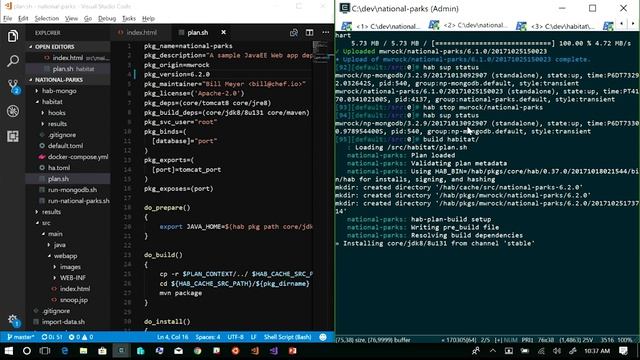
Task: Click the errors and warnings status indicator
Action: click(81, 337)
